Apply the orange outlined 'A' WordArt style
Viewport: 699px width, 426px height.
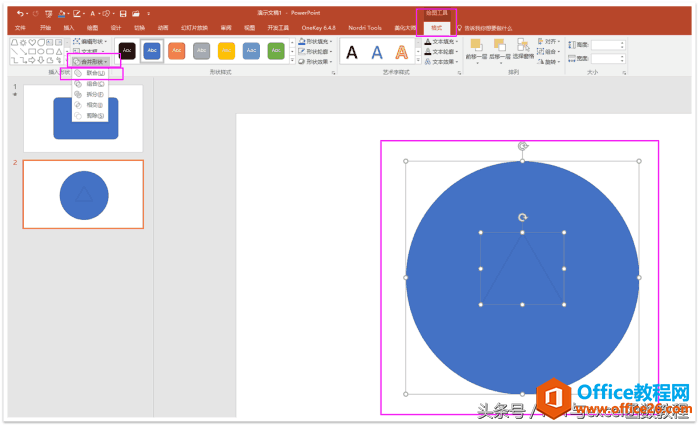coord(402,51)
